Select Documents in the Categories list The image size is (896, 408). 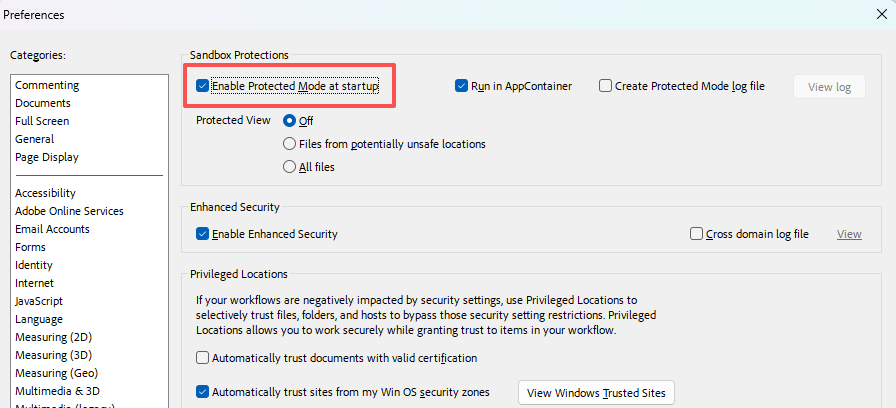pos(43,103)
